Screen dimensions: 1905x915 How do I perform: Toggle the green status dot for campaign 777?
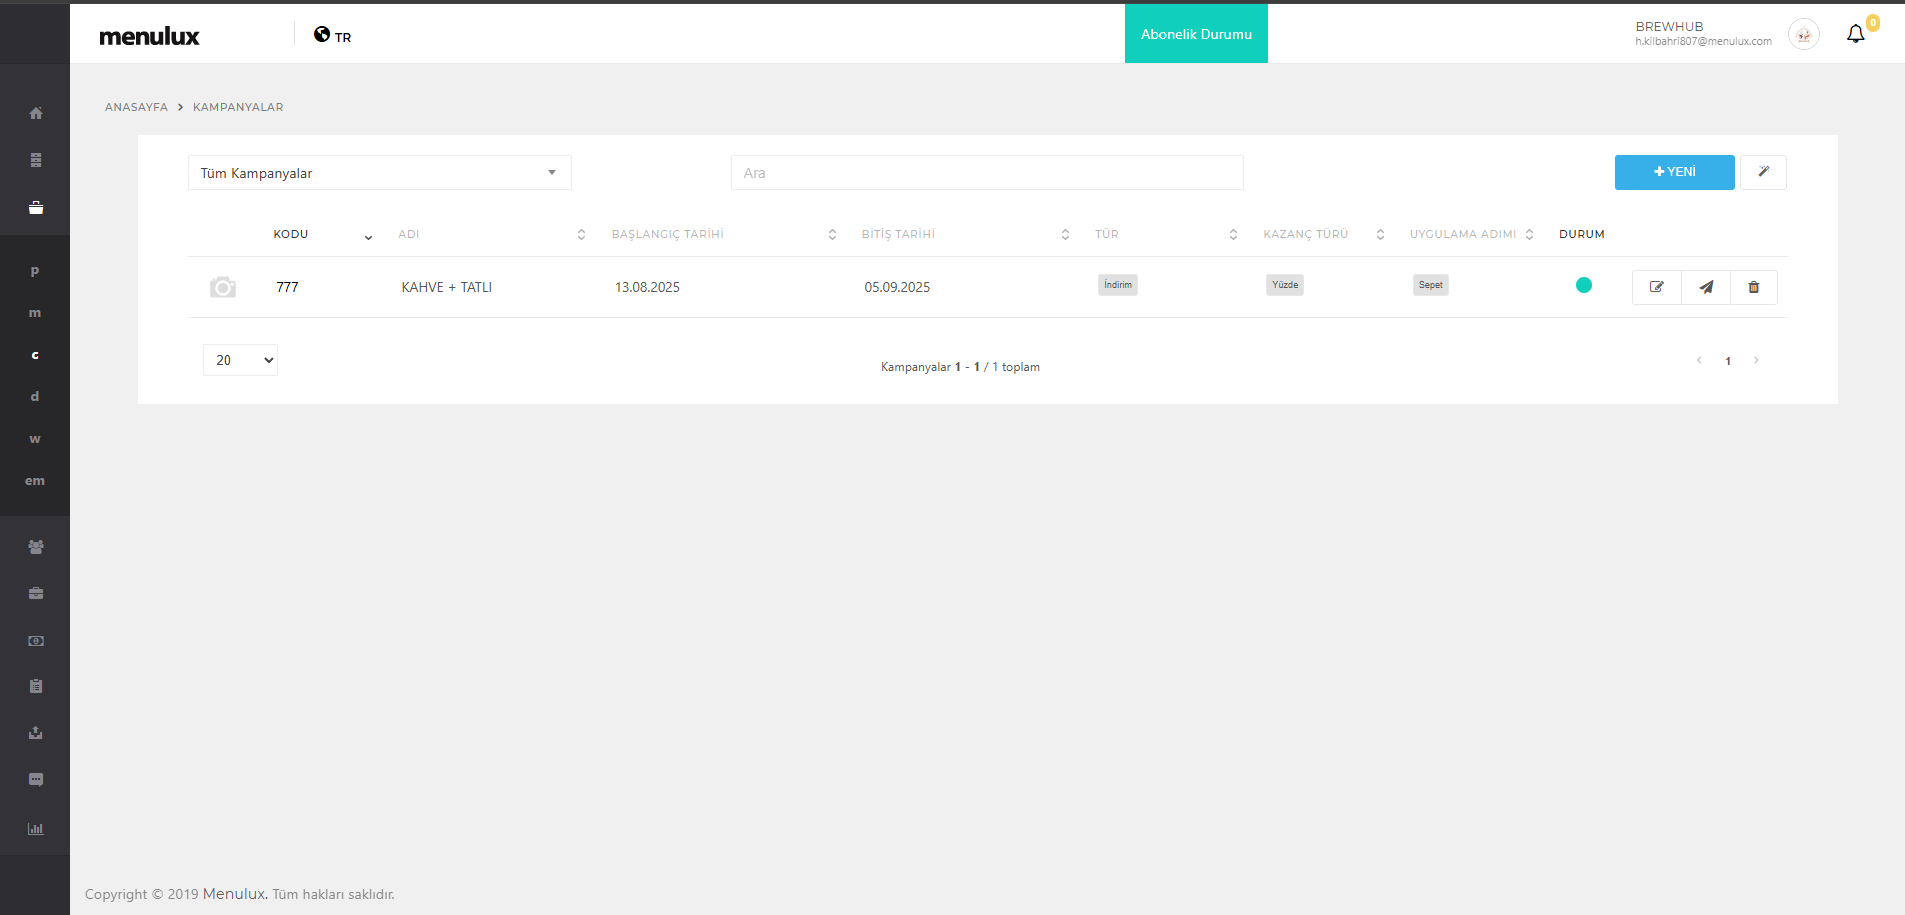pos(1583,285)
